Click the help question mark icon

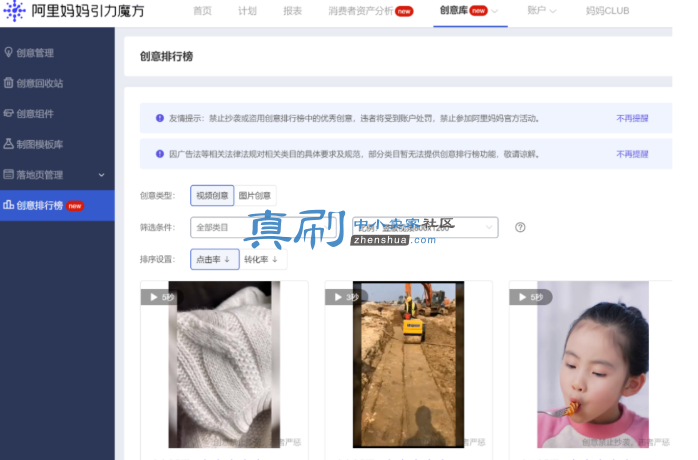pos(520,228)
